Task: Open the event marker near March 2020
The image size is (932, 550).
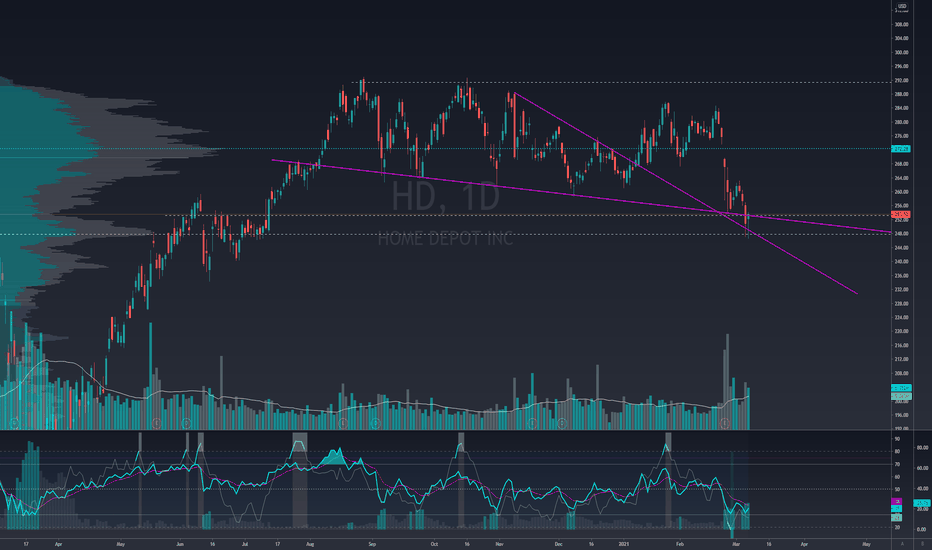Action: point(15,423)
